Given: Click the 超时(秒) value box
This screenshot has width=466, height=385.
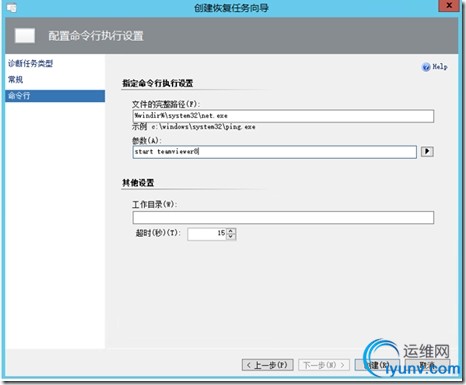Looking at the screenshot, I should point(207,234).
